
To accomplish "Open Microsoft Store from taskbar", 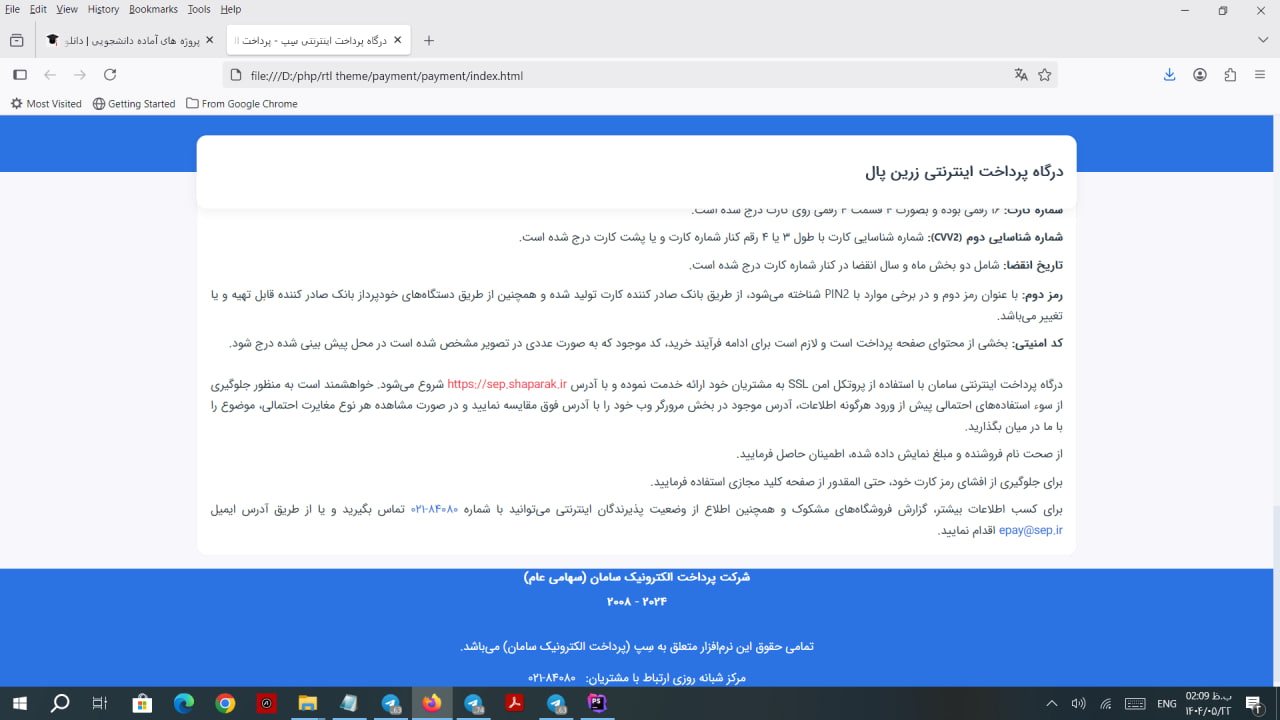I will tap(142, 703).
